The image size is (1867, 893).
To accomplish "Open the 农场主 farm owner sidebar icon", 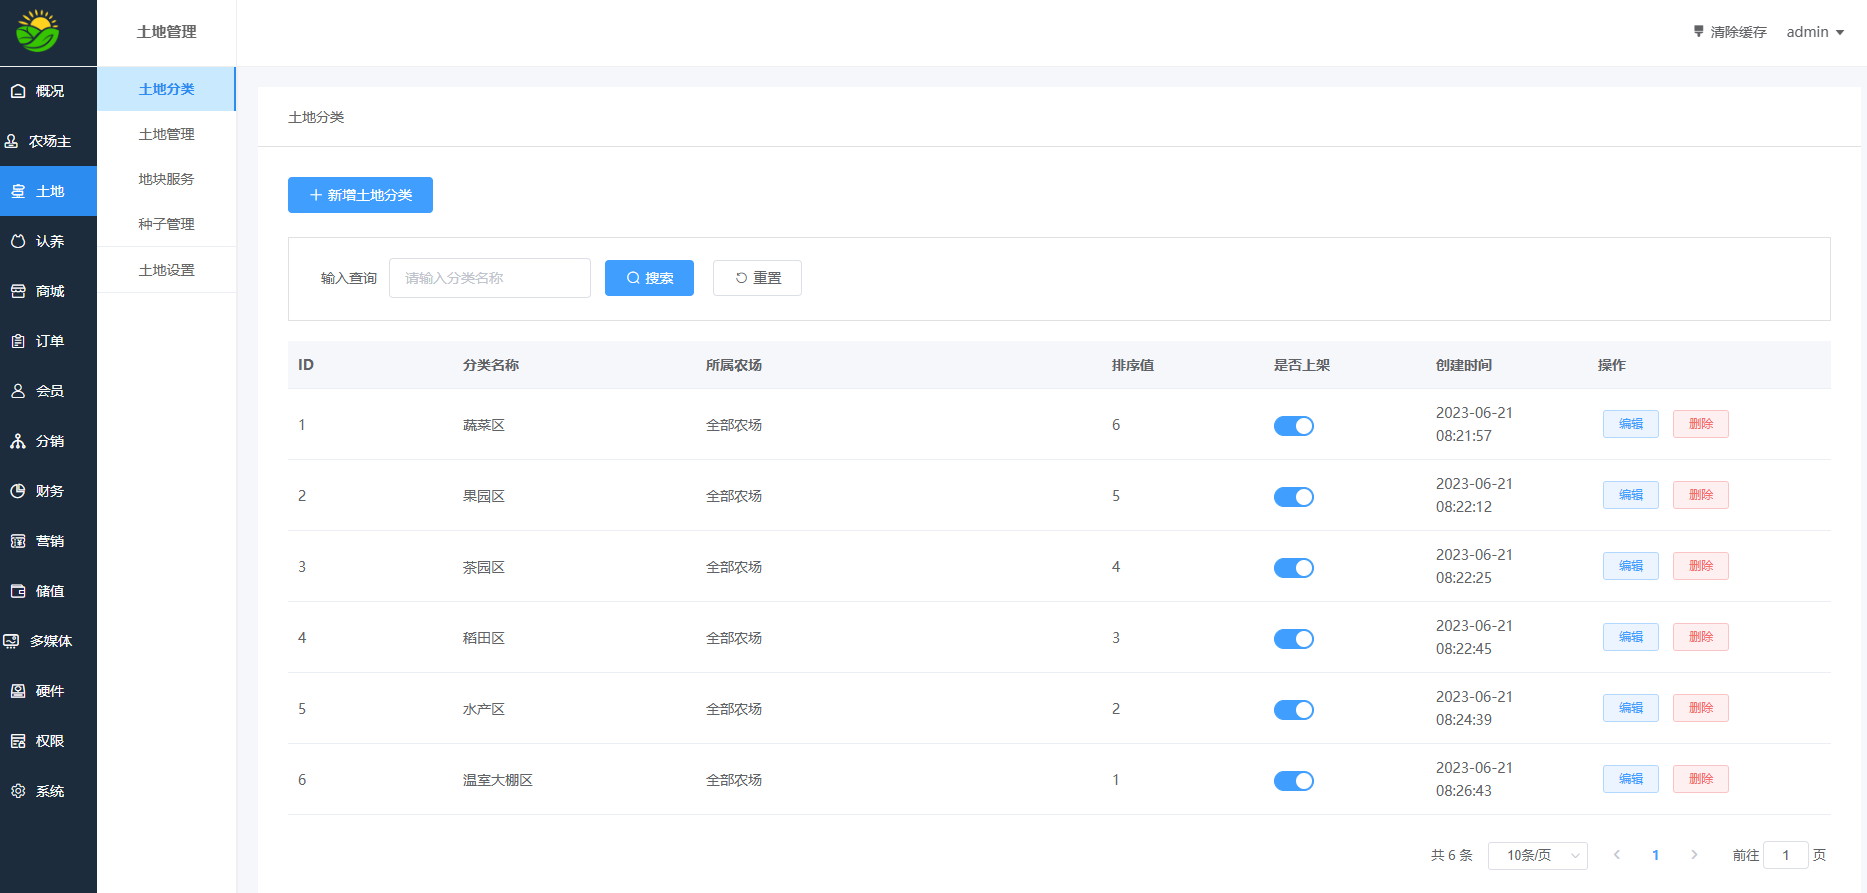I will [12, 141].
